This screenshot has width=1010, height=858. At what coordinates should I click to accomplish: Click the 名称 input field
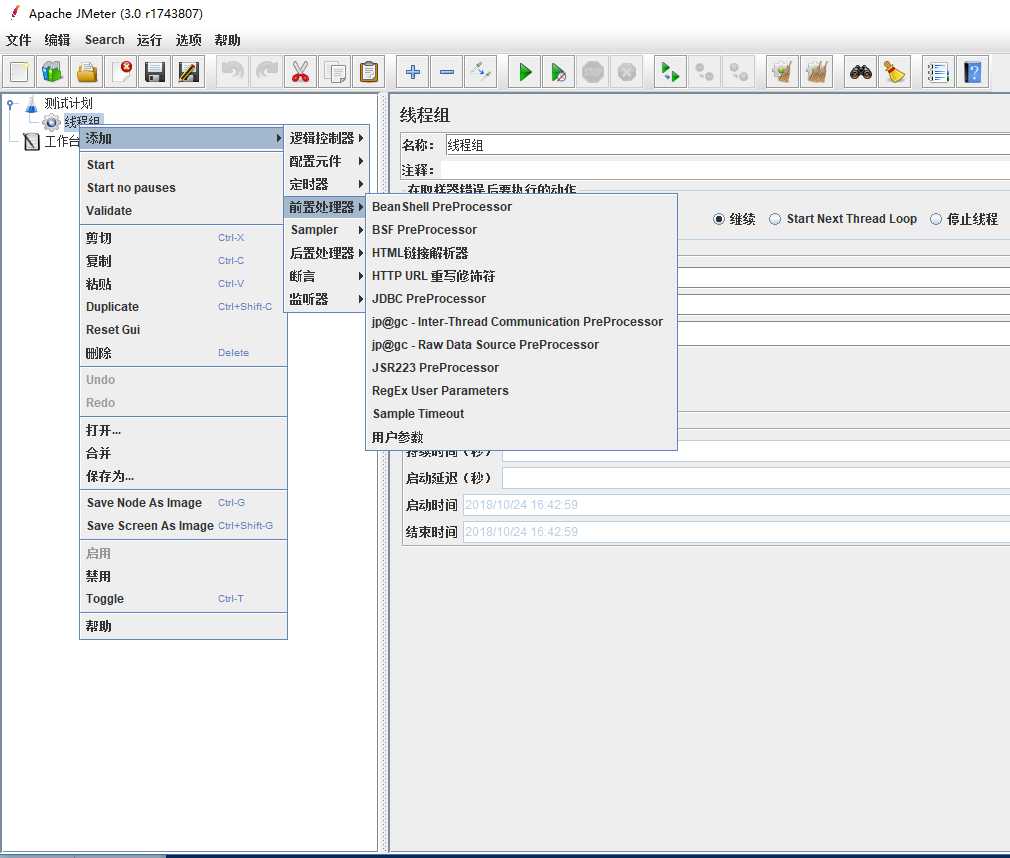(727, 145)
